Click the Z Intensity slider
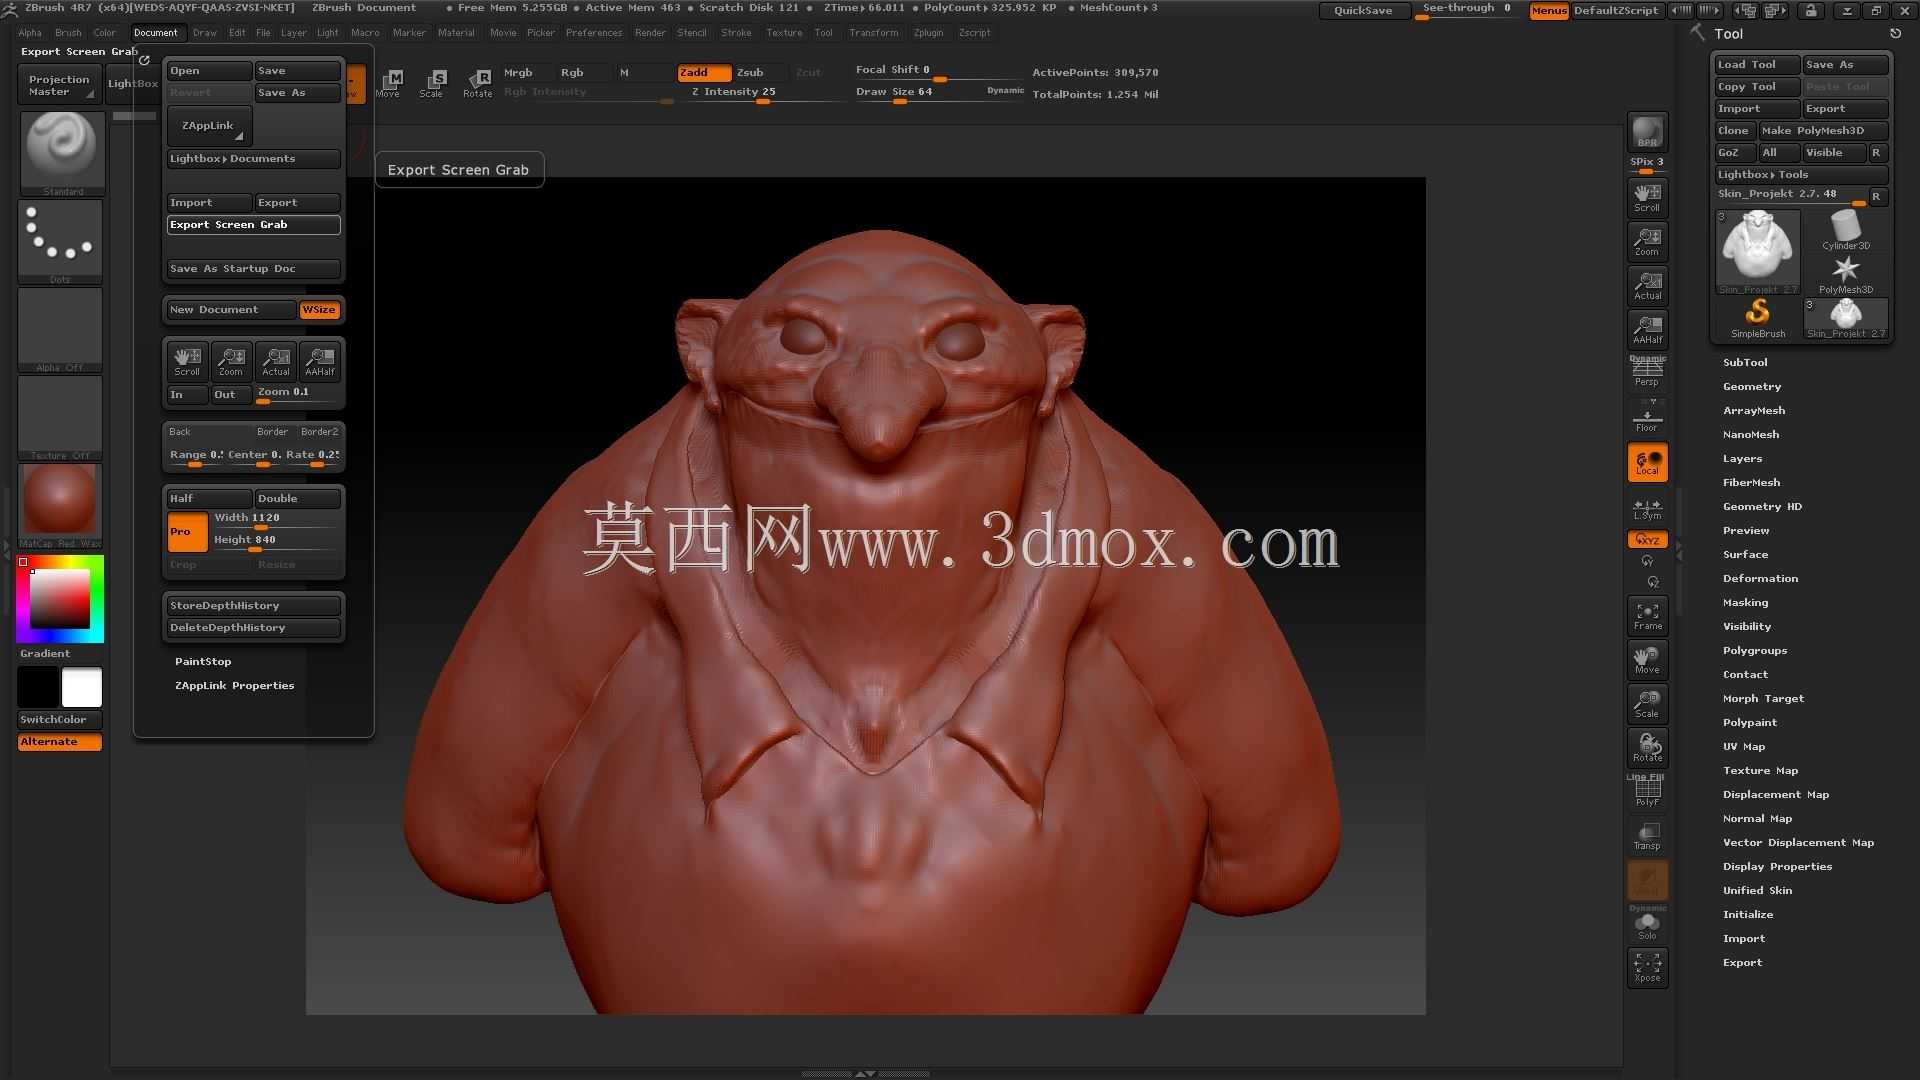The height and width of the screenshot is (1080, 1920). point(764,93)
